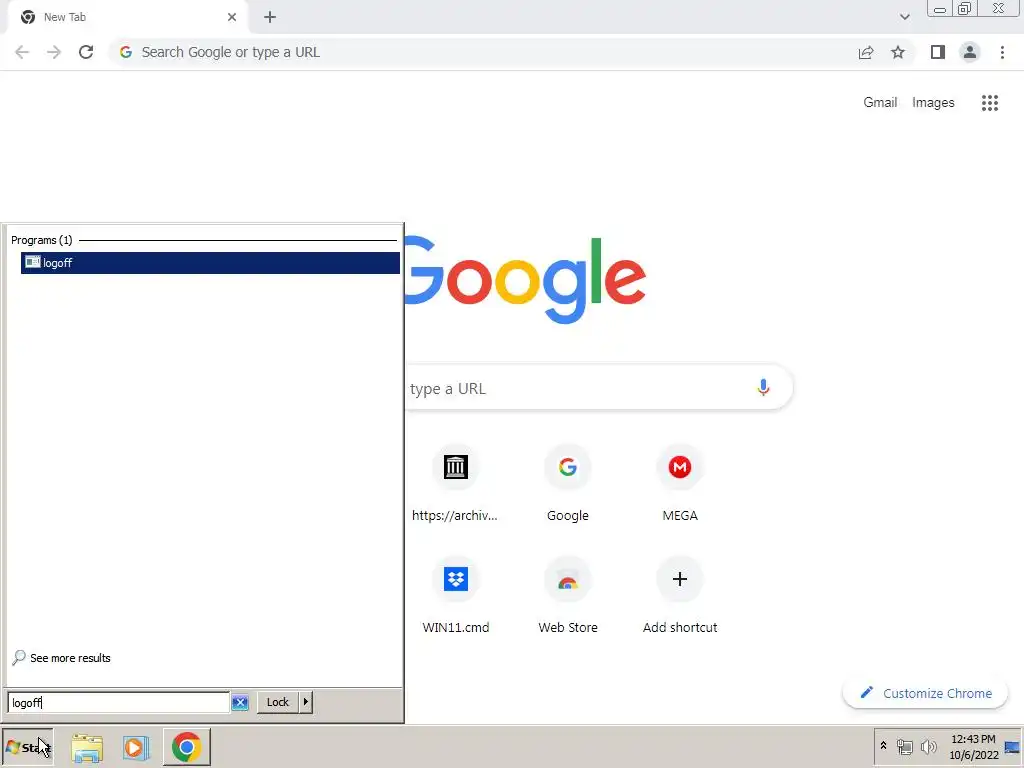Viewport: 1024px width, 768px height.
Task: Click the Programs (1) header
Action: click(42, 240)
